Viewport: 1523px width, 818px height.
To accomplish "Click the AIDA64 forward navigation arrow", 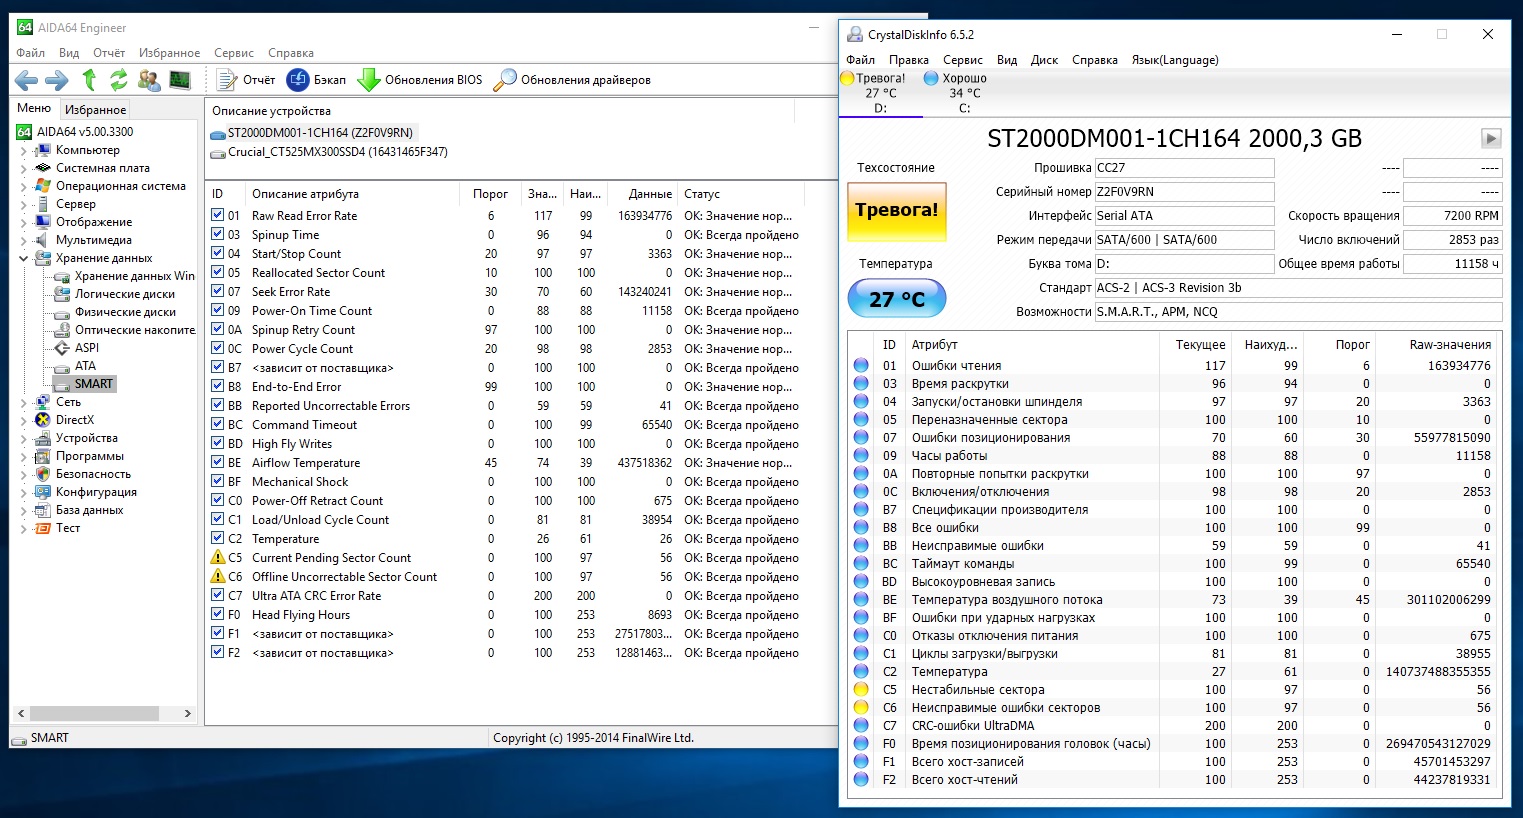I will (x=57, y=80).
